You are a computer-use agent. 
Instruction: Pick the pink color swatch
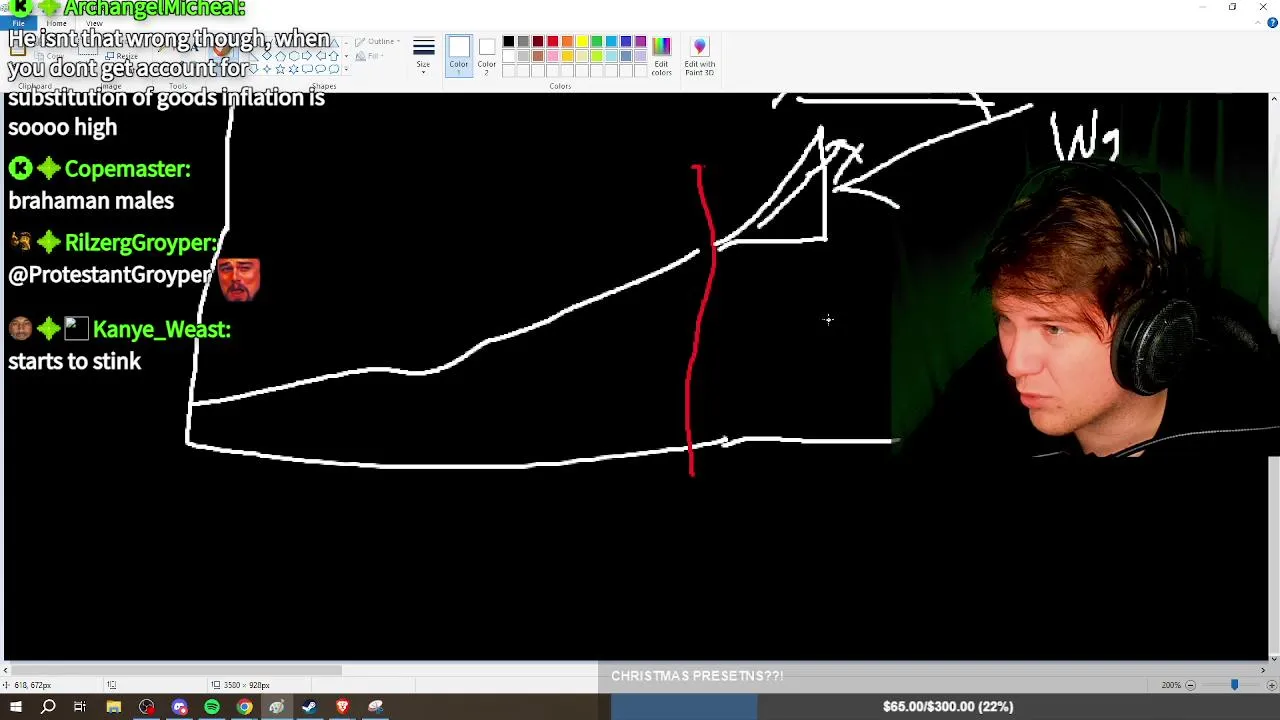pyautogui.click(x=552, y=56)
